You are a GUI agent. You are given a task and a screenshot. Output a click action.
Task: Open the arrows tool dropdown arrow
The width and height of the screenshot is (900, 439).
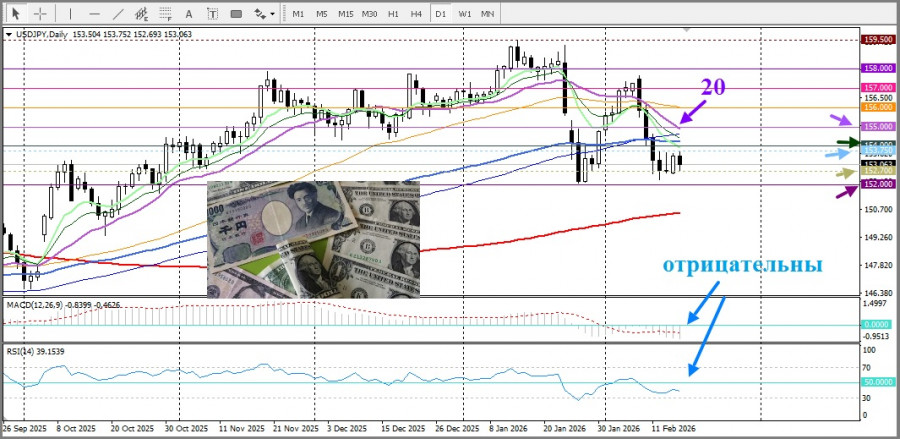273,14
